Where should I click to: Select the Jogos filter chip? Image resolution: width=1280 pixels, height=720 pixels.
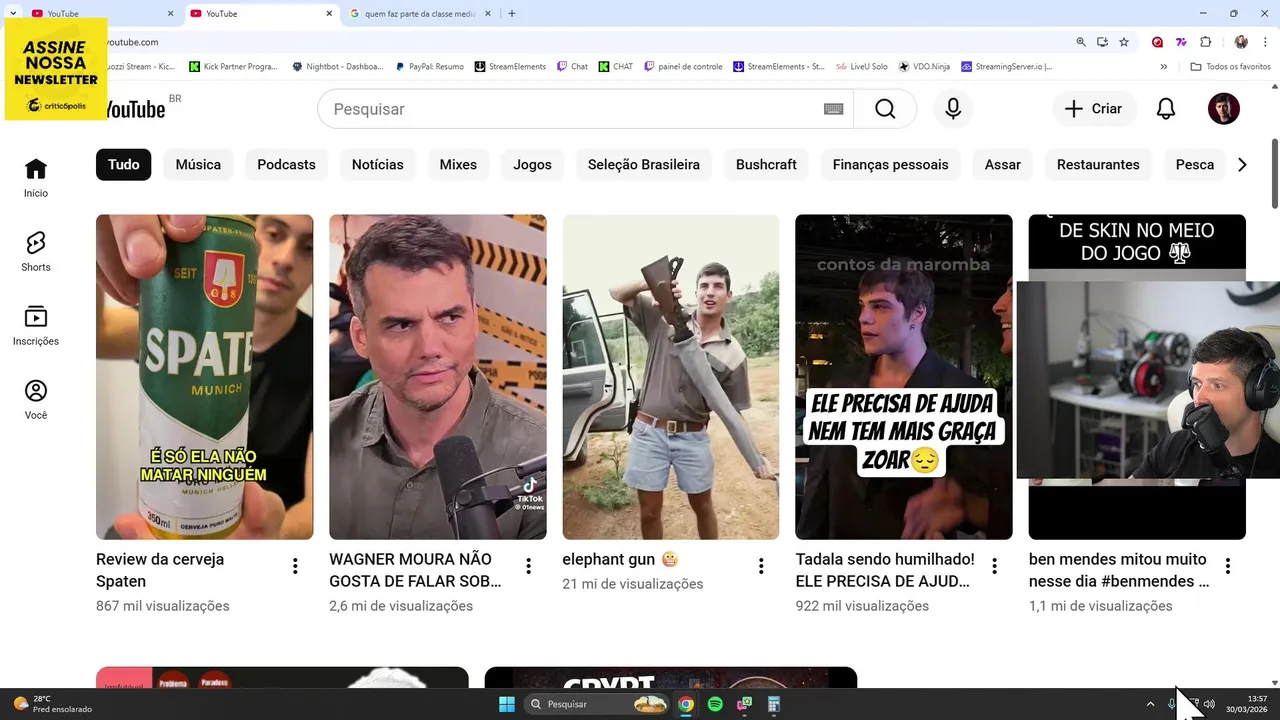click(532, 165)
